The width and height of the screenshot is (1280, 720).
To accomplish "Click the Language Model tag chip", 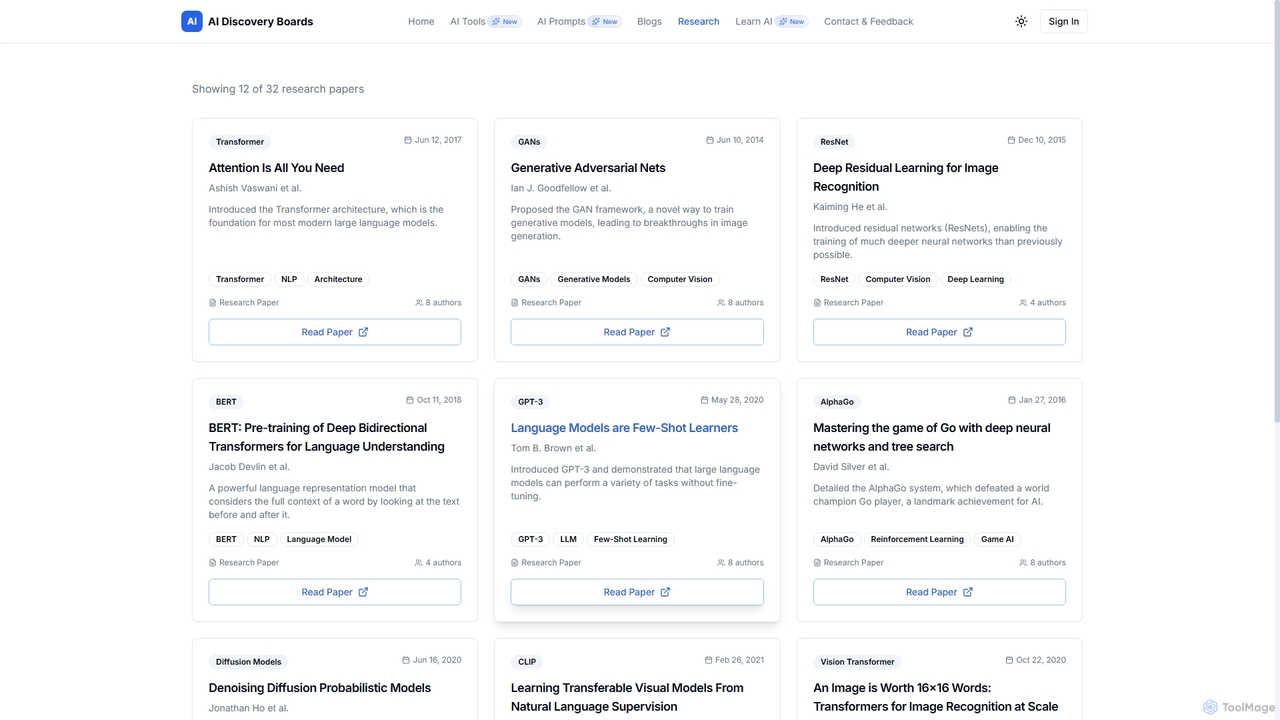I will tap(319, 539).
